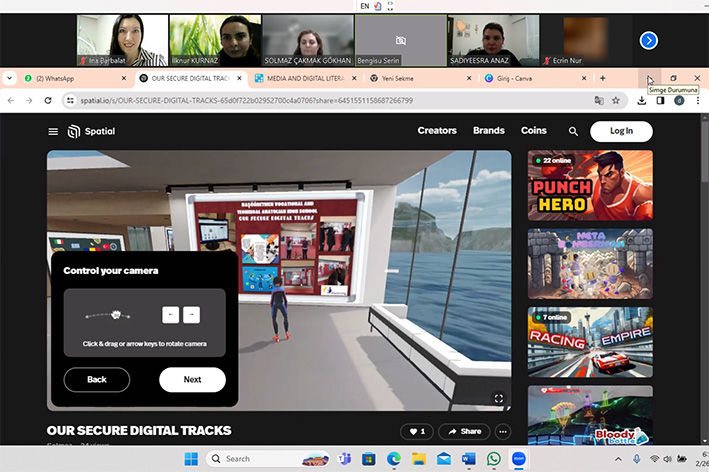Open the Chrome tab search dropdown
709x472 pixels.
[10, 78]
